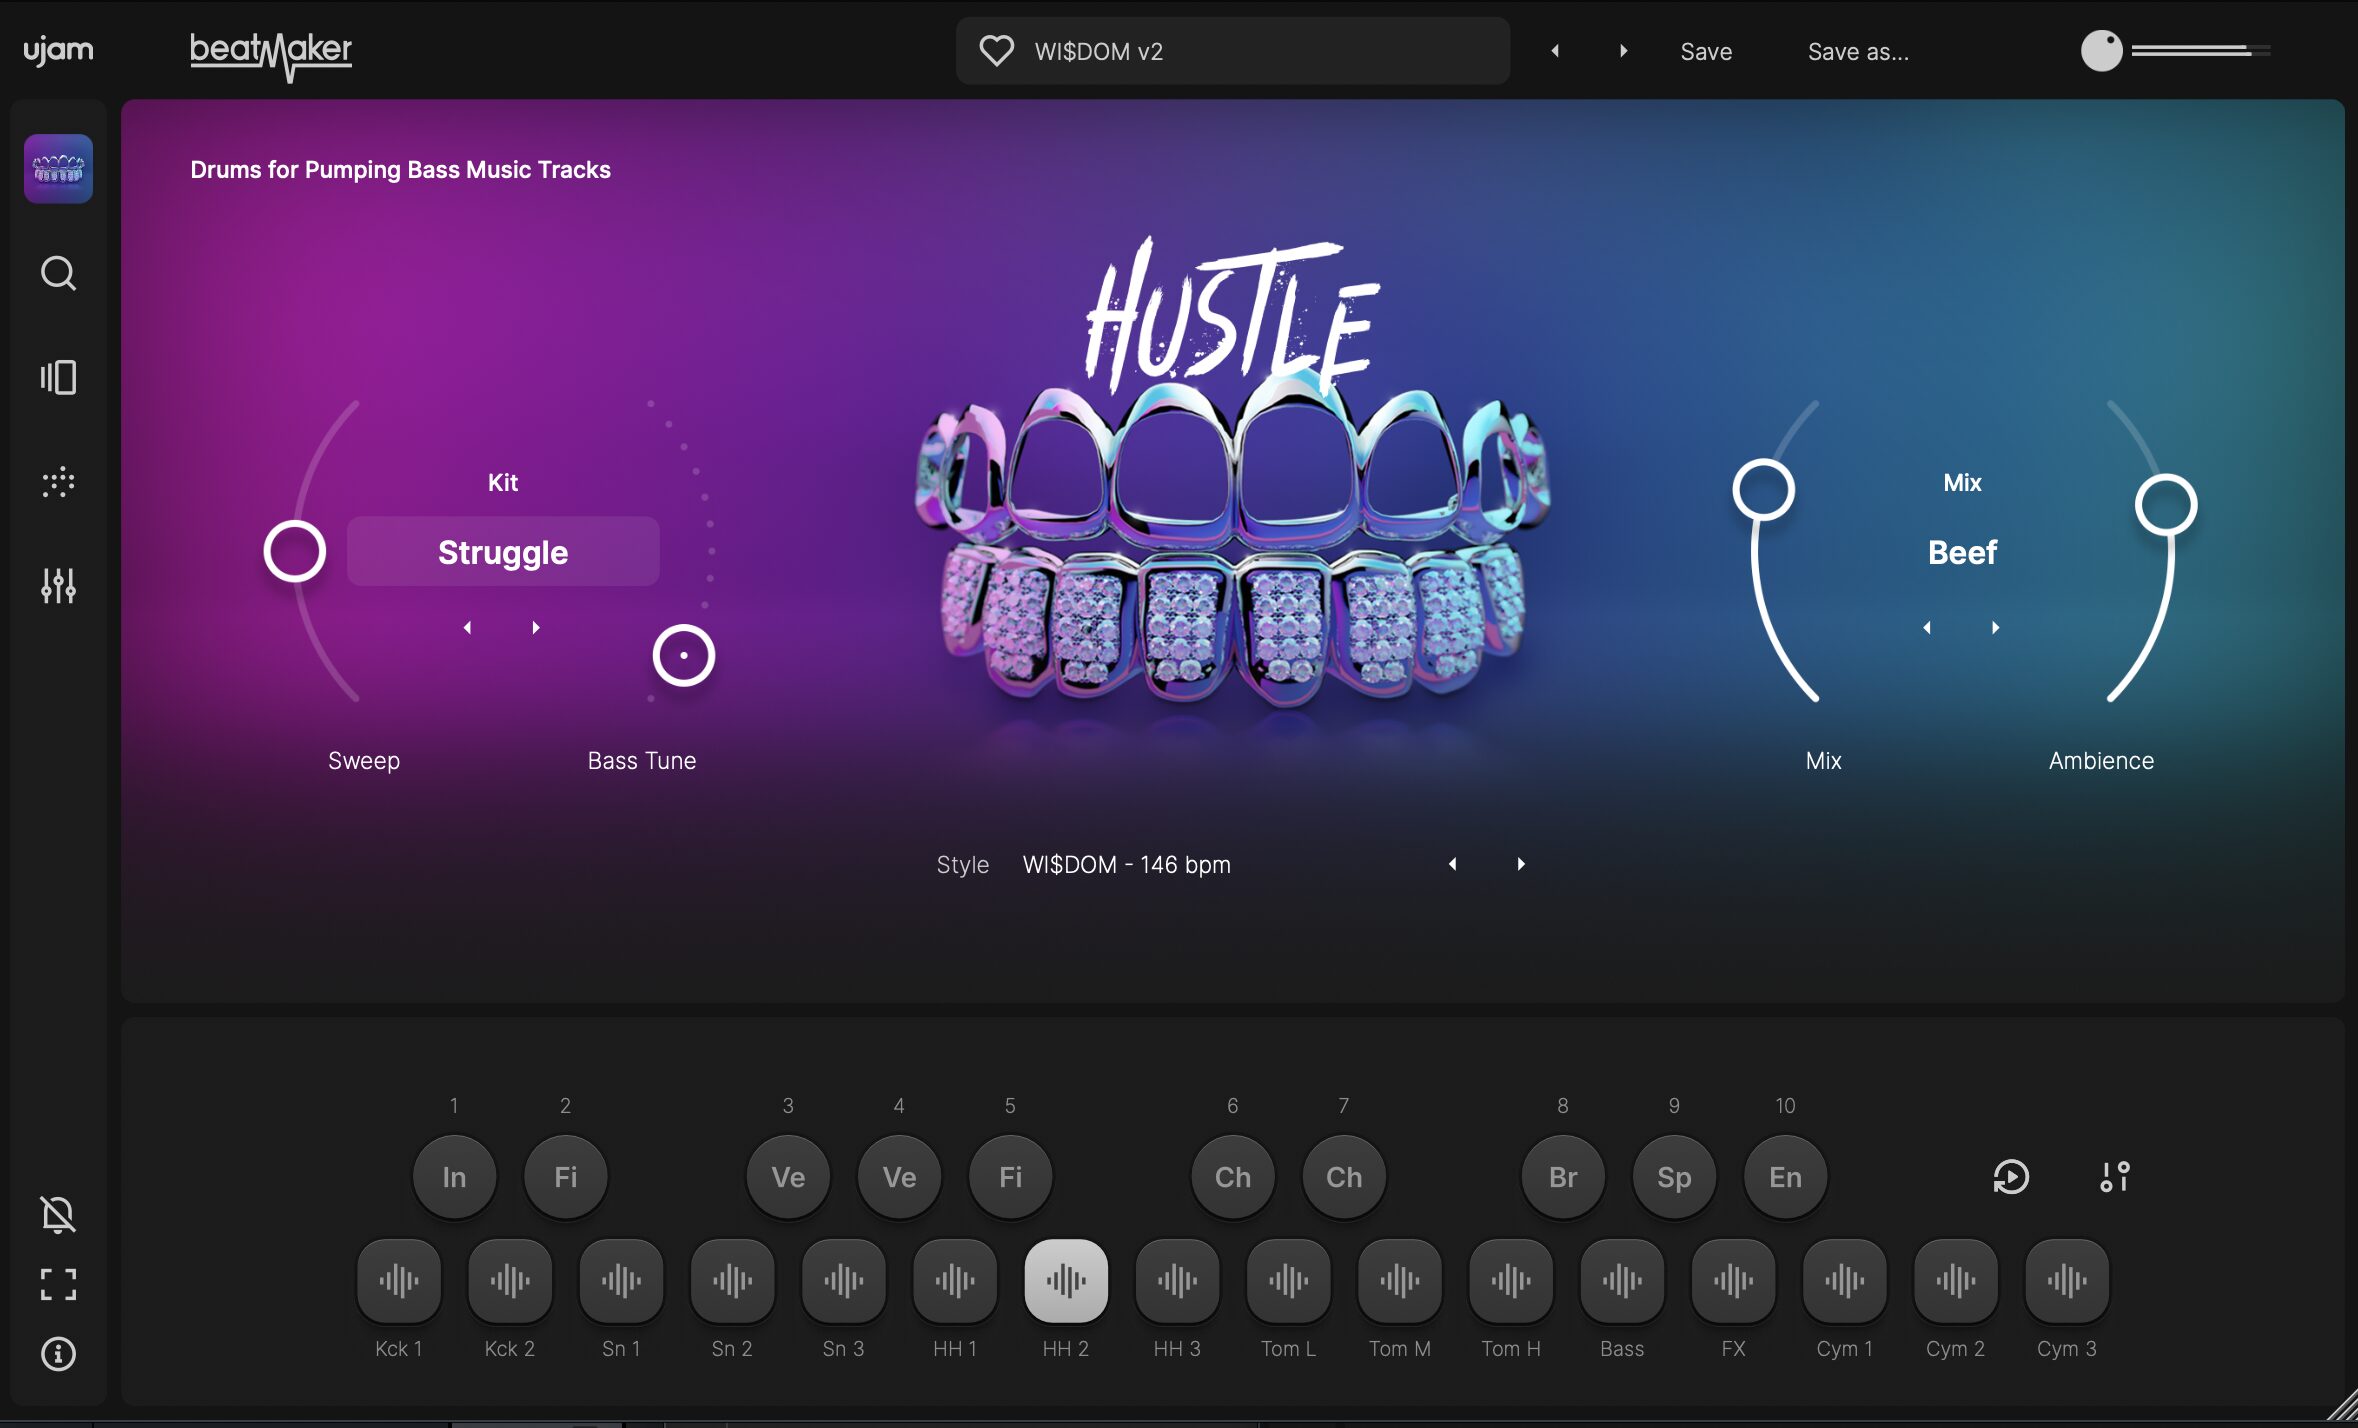Select previous kit arrow
Image resolution: width=2358 pixels, height=1428 pixels.
[x=467, y=628]
